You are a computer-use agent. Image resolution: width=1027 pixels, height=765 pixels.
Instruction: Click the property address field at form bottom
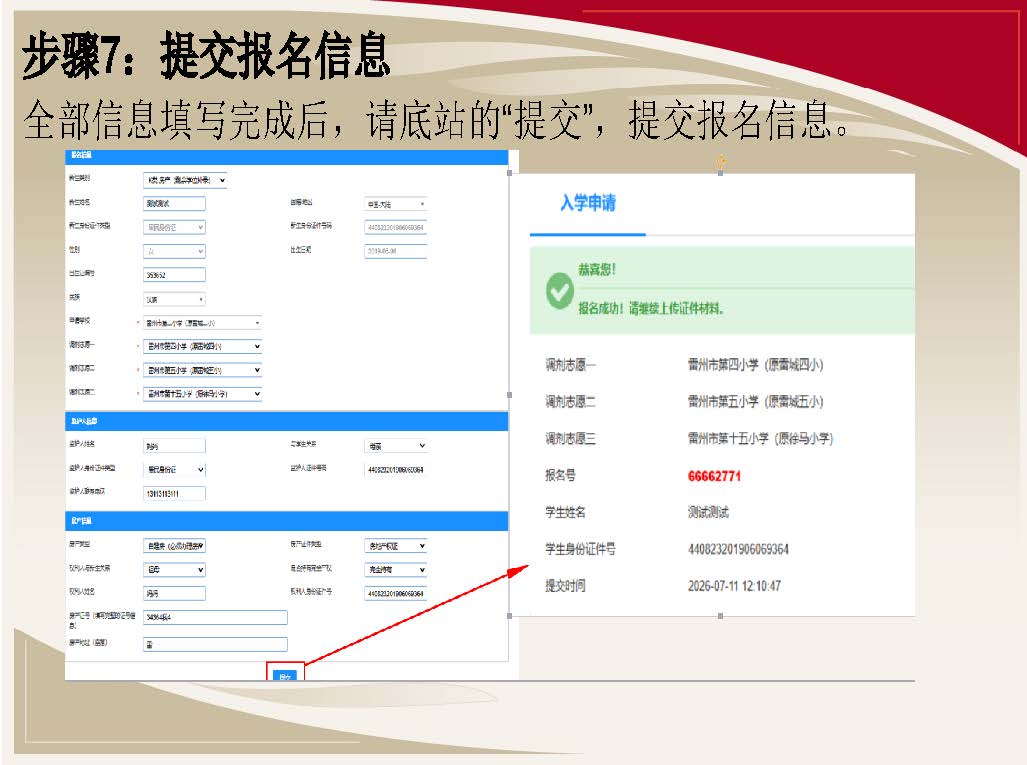pos(215,644)
